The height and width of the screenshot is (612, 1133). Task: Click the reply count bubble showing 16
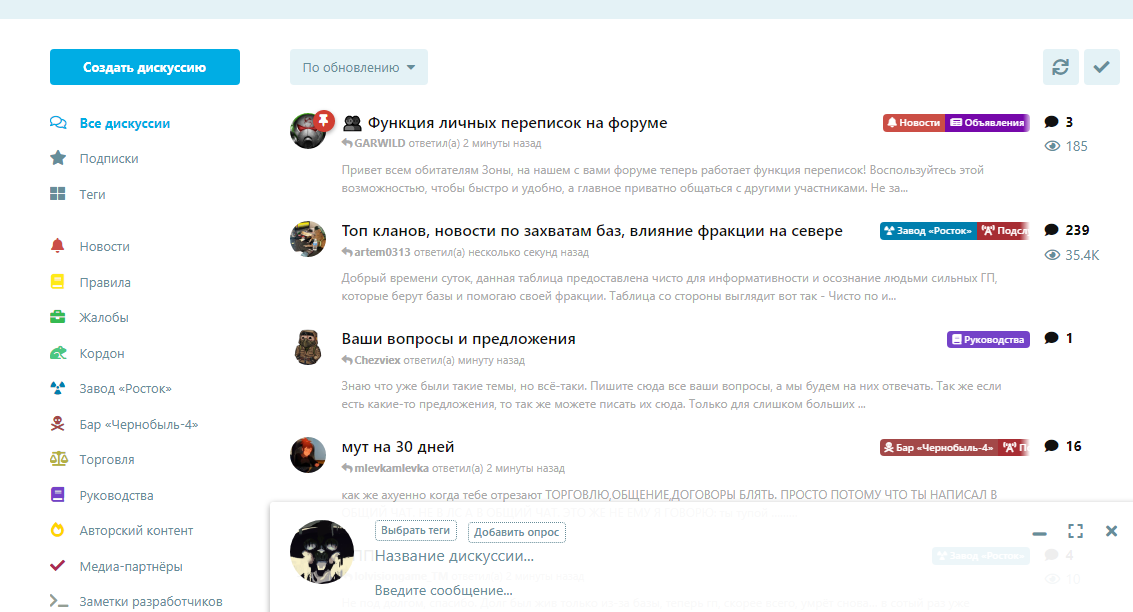[x=1063, y=446]
